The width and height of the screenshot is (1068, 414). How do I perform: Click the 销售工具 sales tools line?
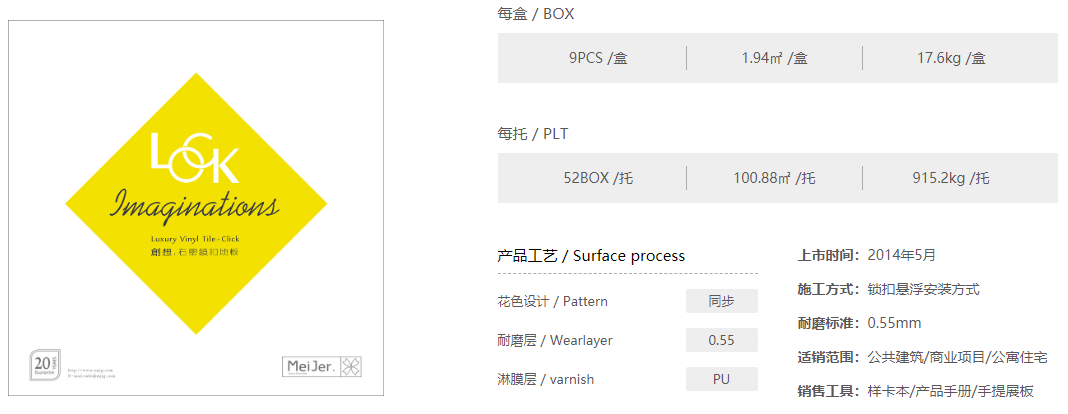pos(915,391)
